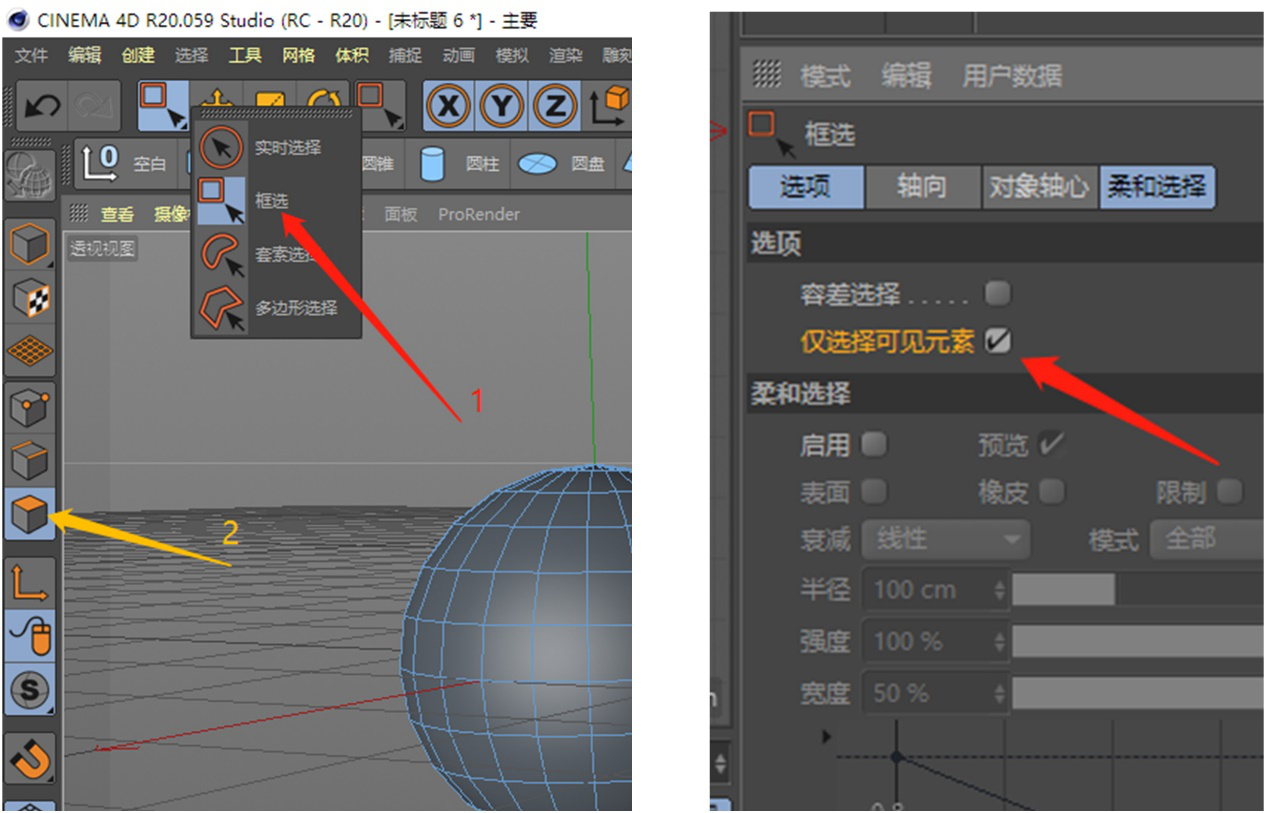This screenshot has width=1266, height=813.
Task: Tick the soft selection 启用 checkbox
Action: (874, 444)
